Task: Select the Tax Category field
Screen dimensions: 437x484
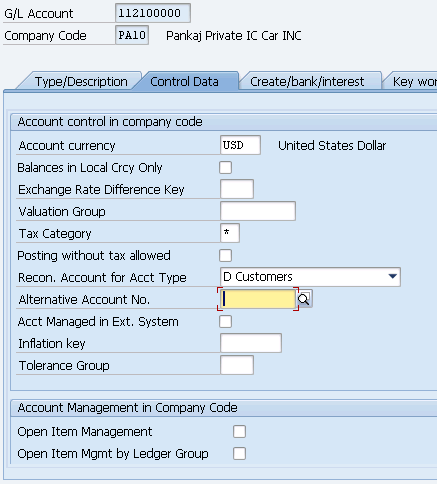Action: 230,233
